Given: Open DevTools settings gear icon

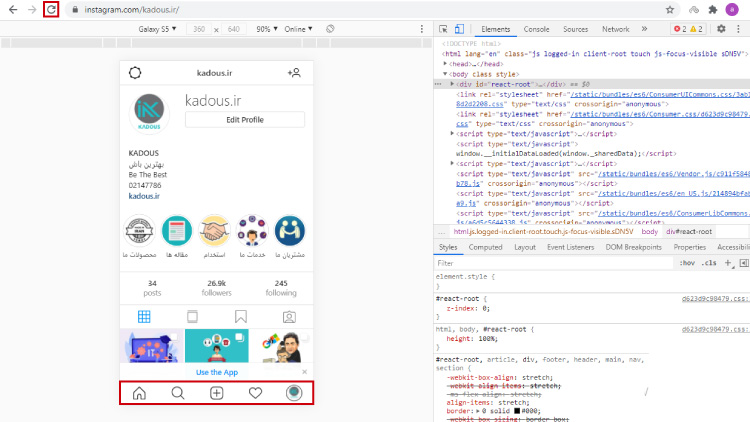Looking at the screenshot, I should pos(721,29).
